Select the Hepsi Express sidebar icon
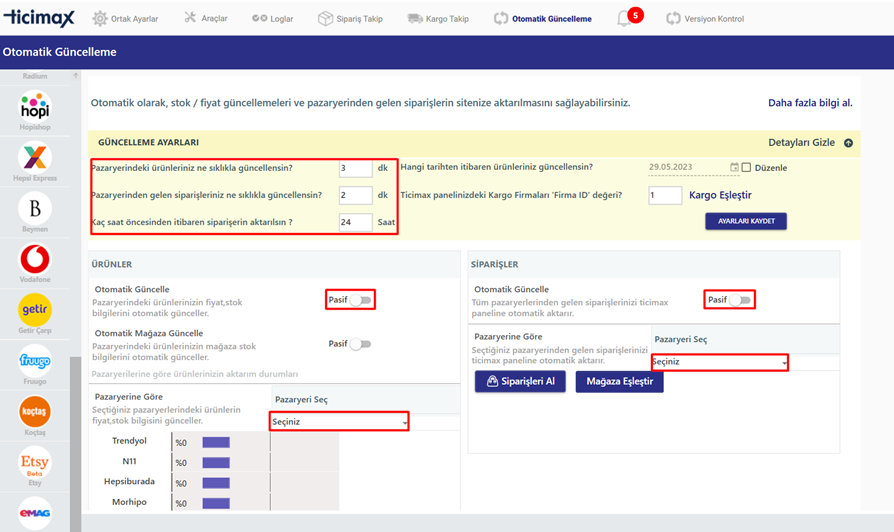This screenshot has width=894, height=532. [x=35, y=157]
